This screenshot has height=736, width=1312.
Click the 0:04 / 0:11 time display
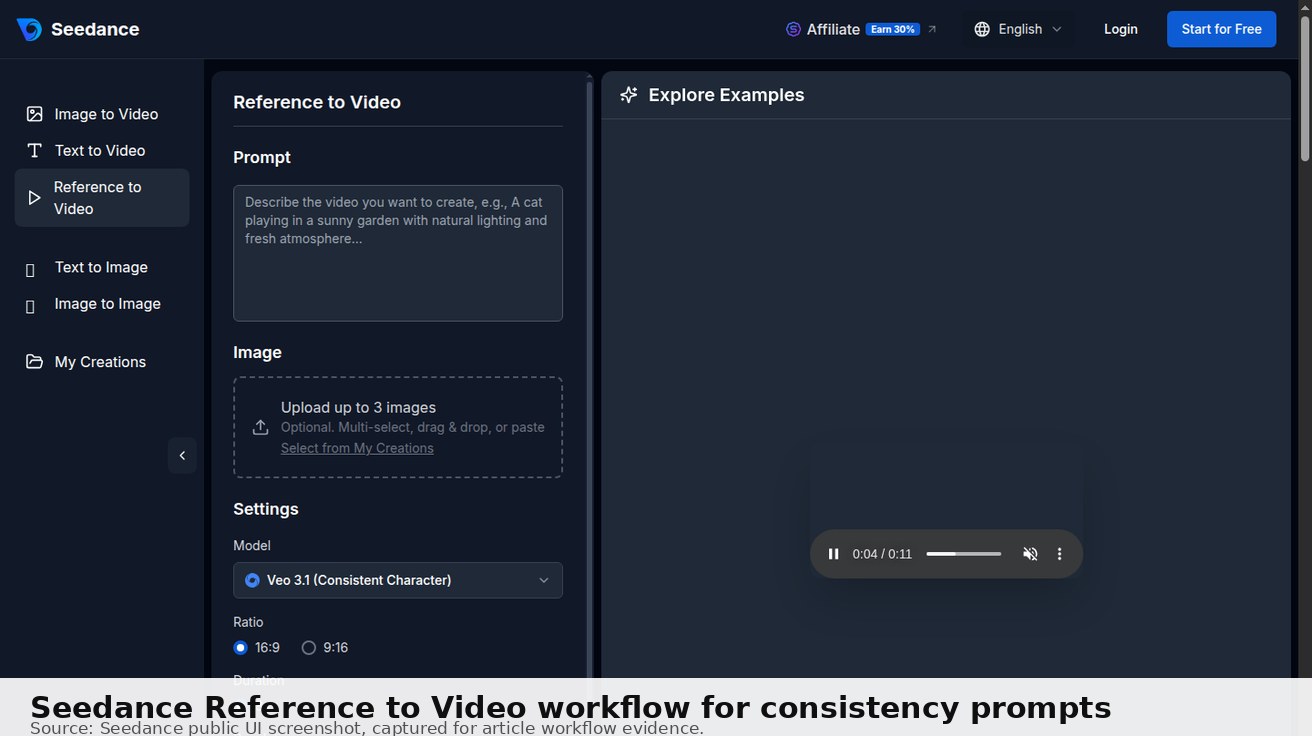point(882,554)
